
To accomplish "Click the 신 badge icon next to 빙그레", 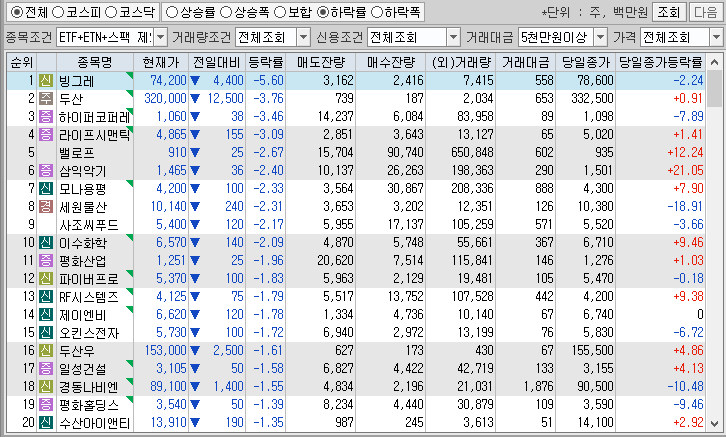I will coord(45,81).
